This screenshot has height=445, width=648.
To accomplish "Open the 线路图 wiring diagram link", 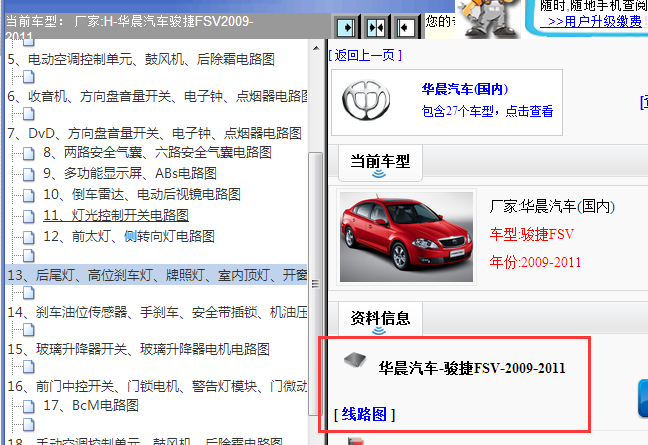I will click(364, 414).
